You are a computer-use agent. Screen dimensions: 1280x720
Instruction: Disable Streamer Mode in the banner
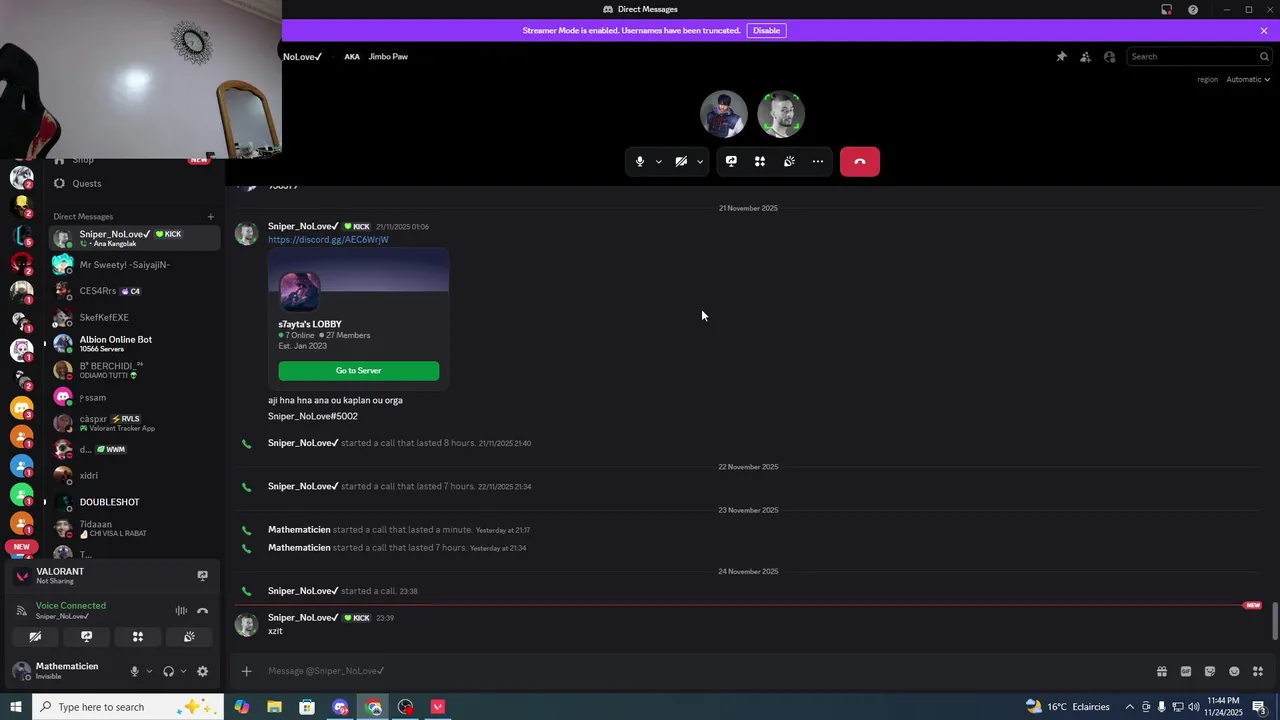pyautogui.click(x=766, y=31)
